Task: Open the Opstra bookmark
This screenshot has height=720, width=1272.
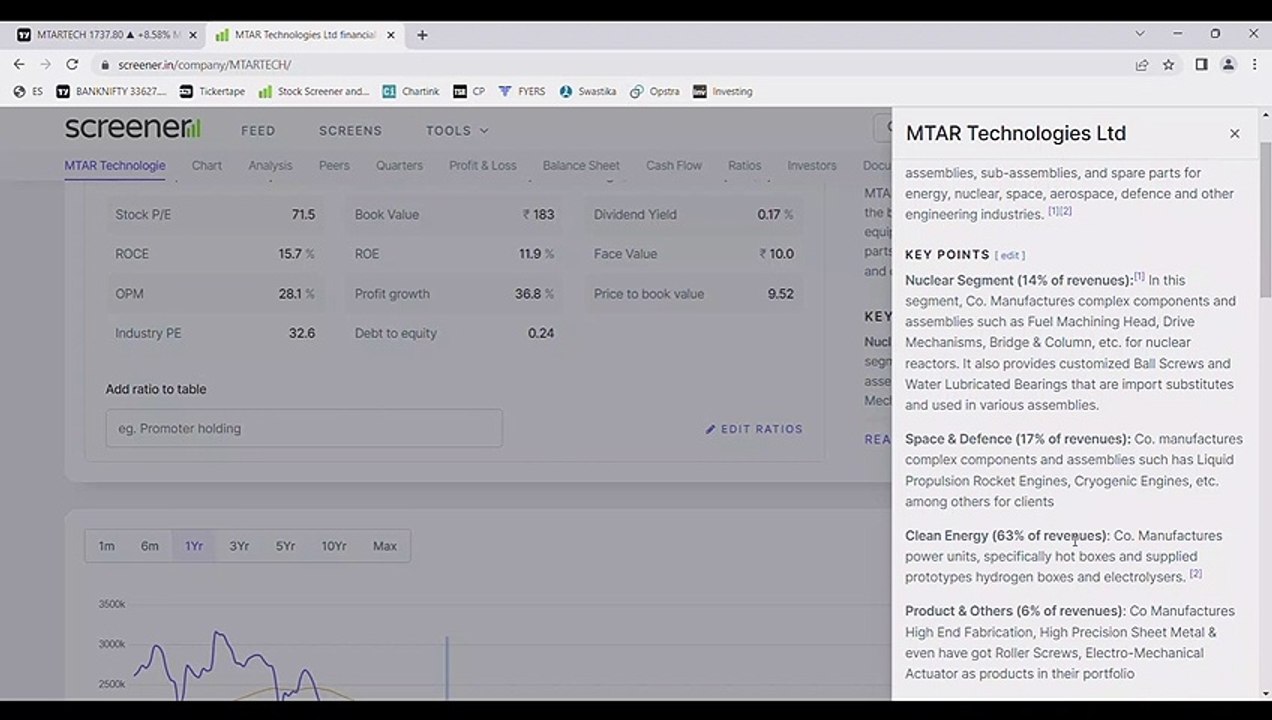Action: (x=655, y=91)
